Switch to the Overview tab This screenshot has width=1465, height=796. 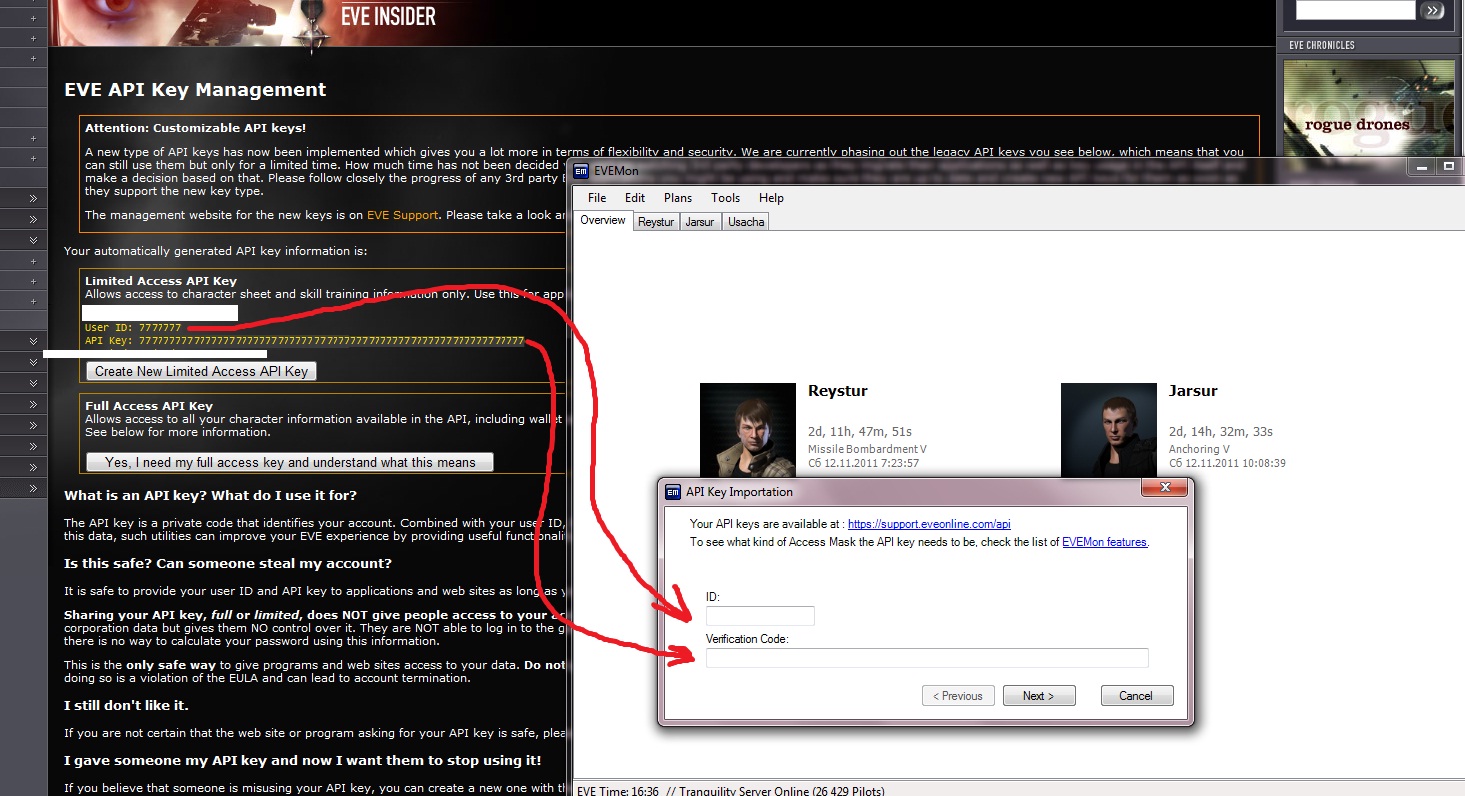(603, 220)
